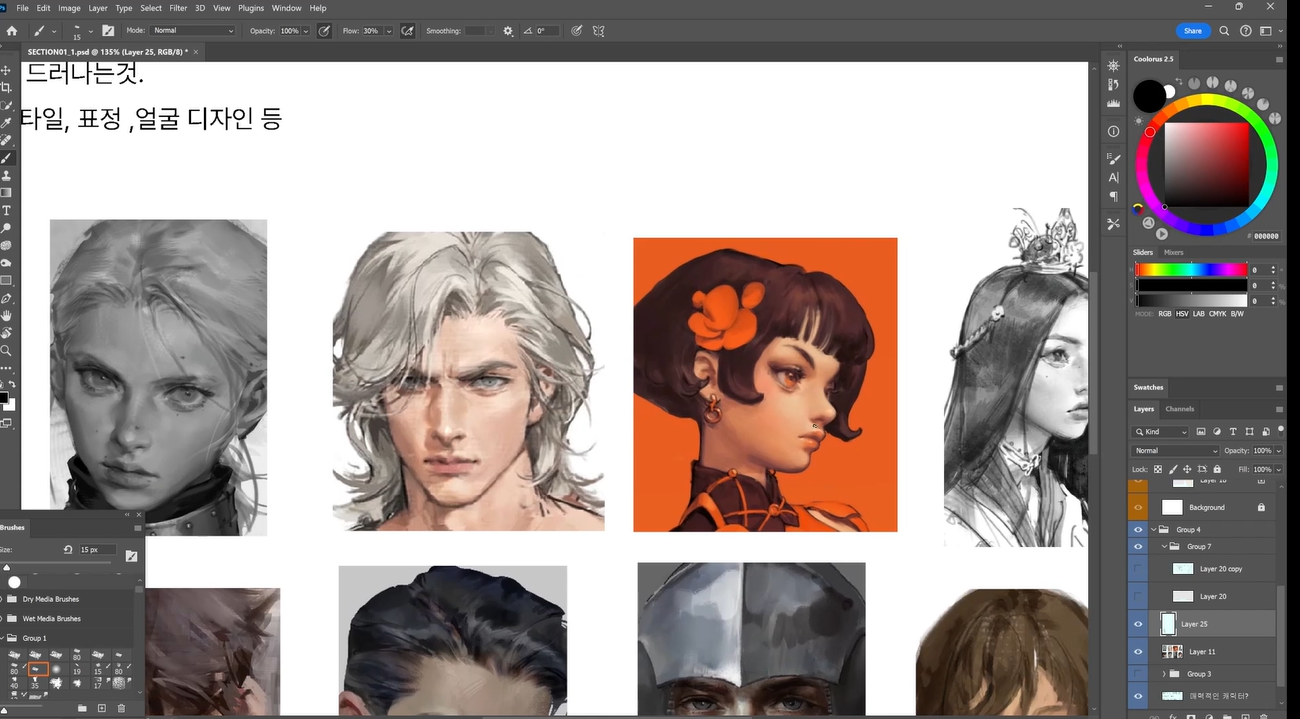
Task: Open the brush settings panel toggle icon
Action: [x=108, y=31]
